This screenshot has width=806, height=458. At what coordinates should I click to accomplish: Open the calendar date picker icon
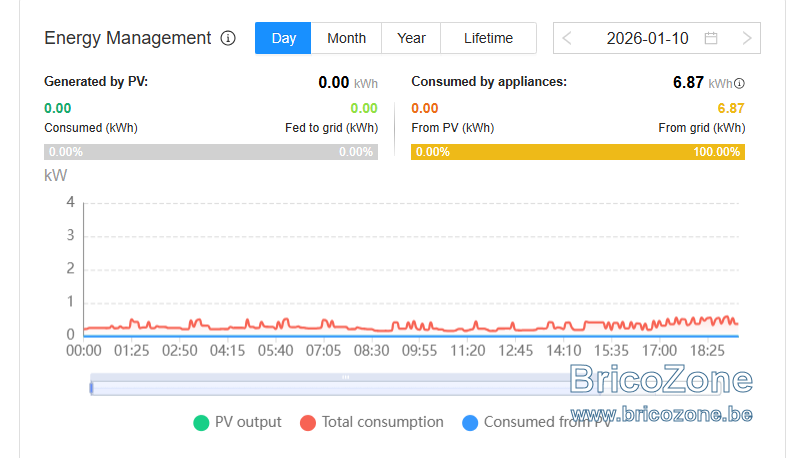click(711, 38)
